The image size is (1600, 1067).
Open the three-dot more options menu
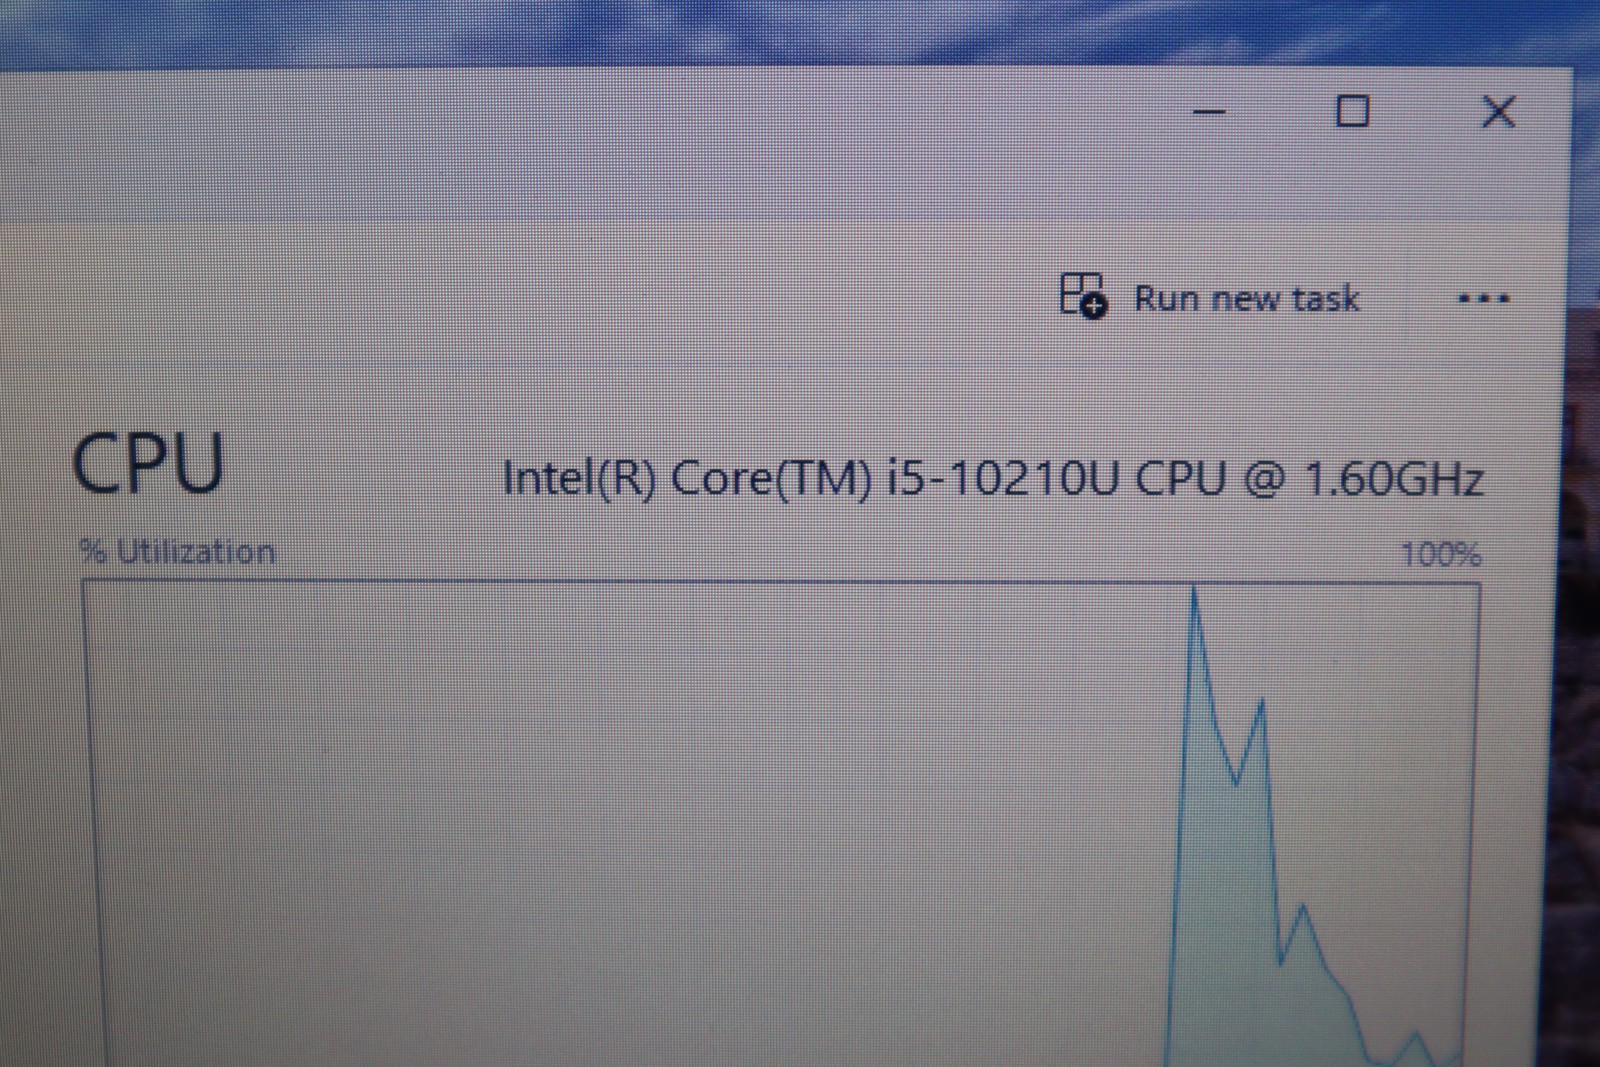pyautogui.click(x=1483, y=298)
